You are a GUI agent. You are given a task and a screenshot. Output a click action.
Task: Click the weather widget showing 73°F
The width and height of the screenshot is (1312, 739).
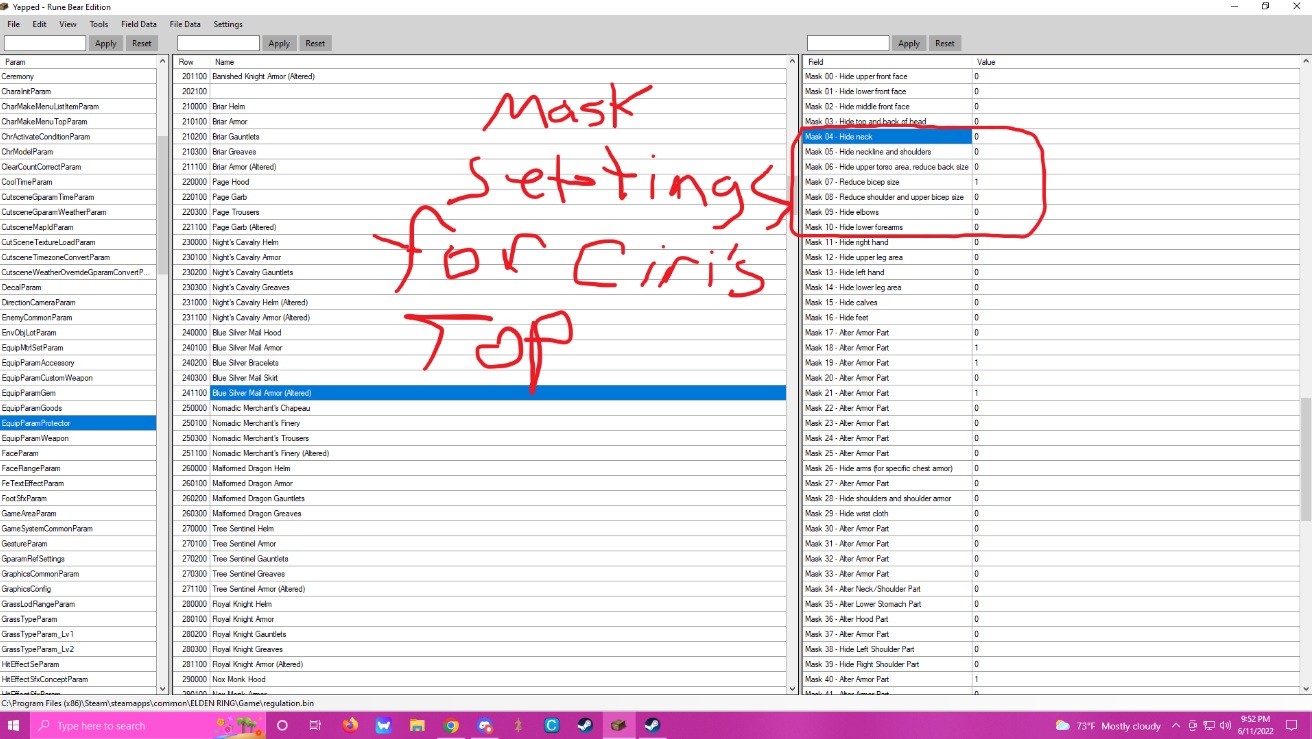click(x=1108, y=725)
